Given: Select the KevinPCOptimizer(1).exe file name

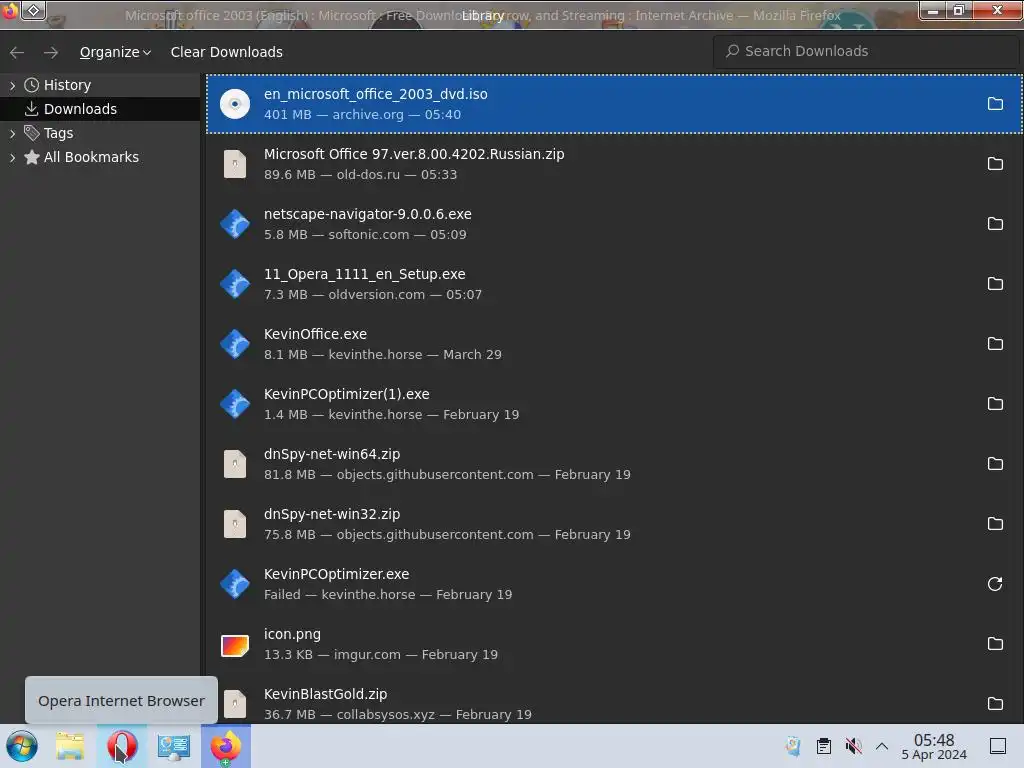Looking at the screenshot, I should coord(347,394).
